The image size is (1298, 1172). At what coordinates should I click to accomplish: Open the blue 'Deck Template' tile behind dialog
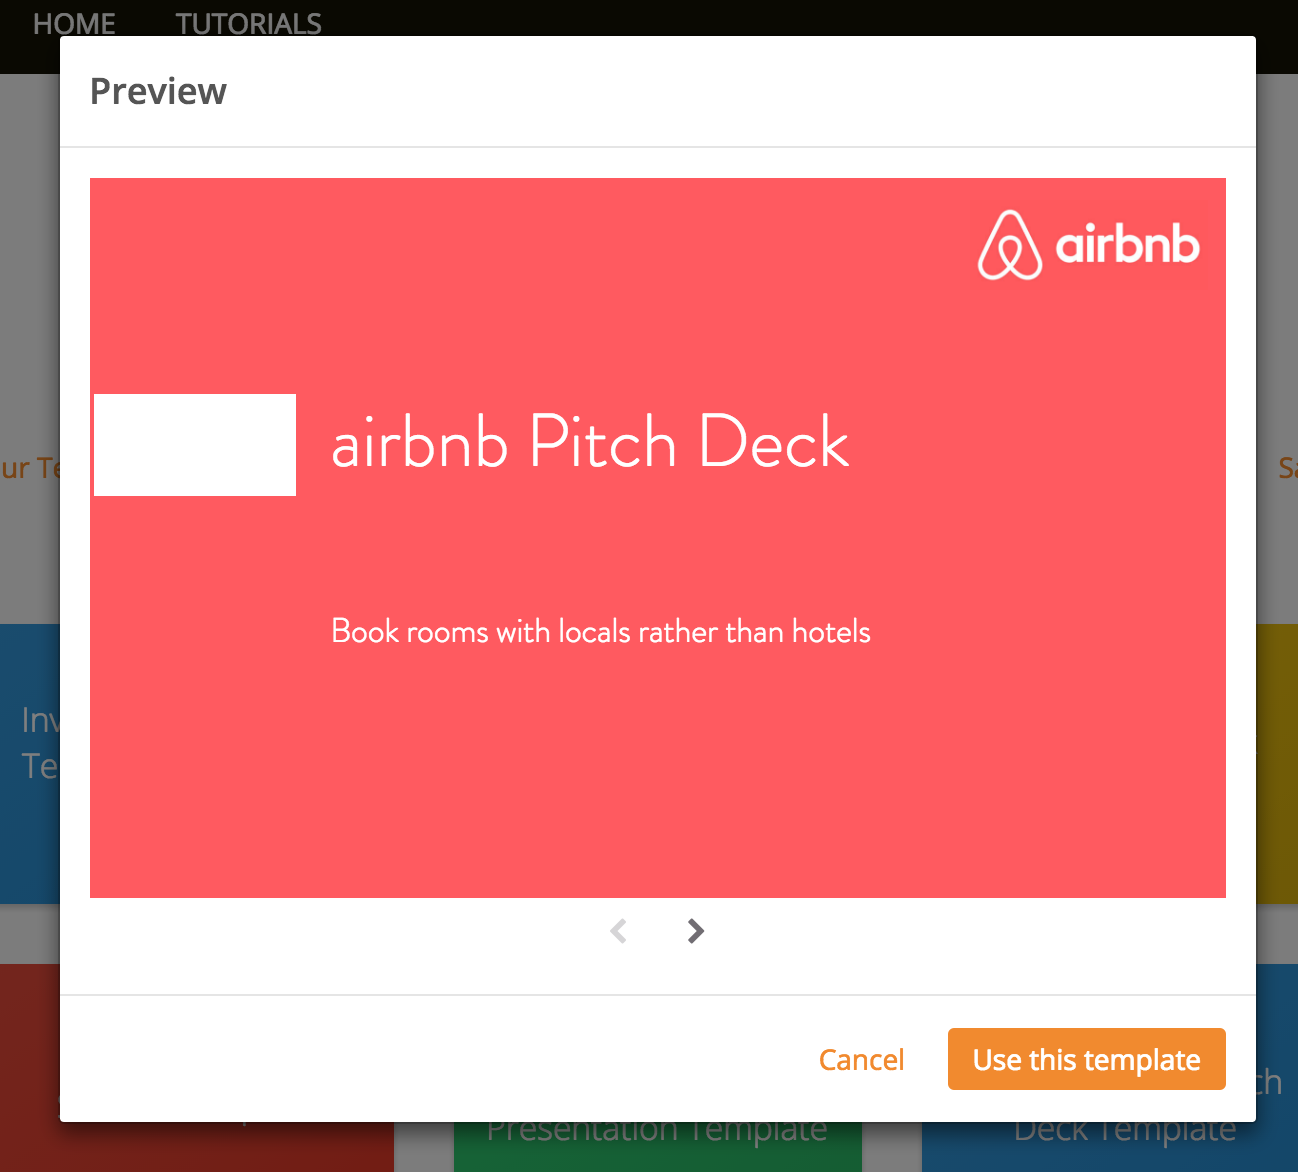pos(1110,1146)
